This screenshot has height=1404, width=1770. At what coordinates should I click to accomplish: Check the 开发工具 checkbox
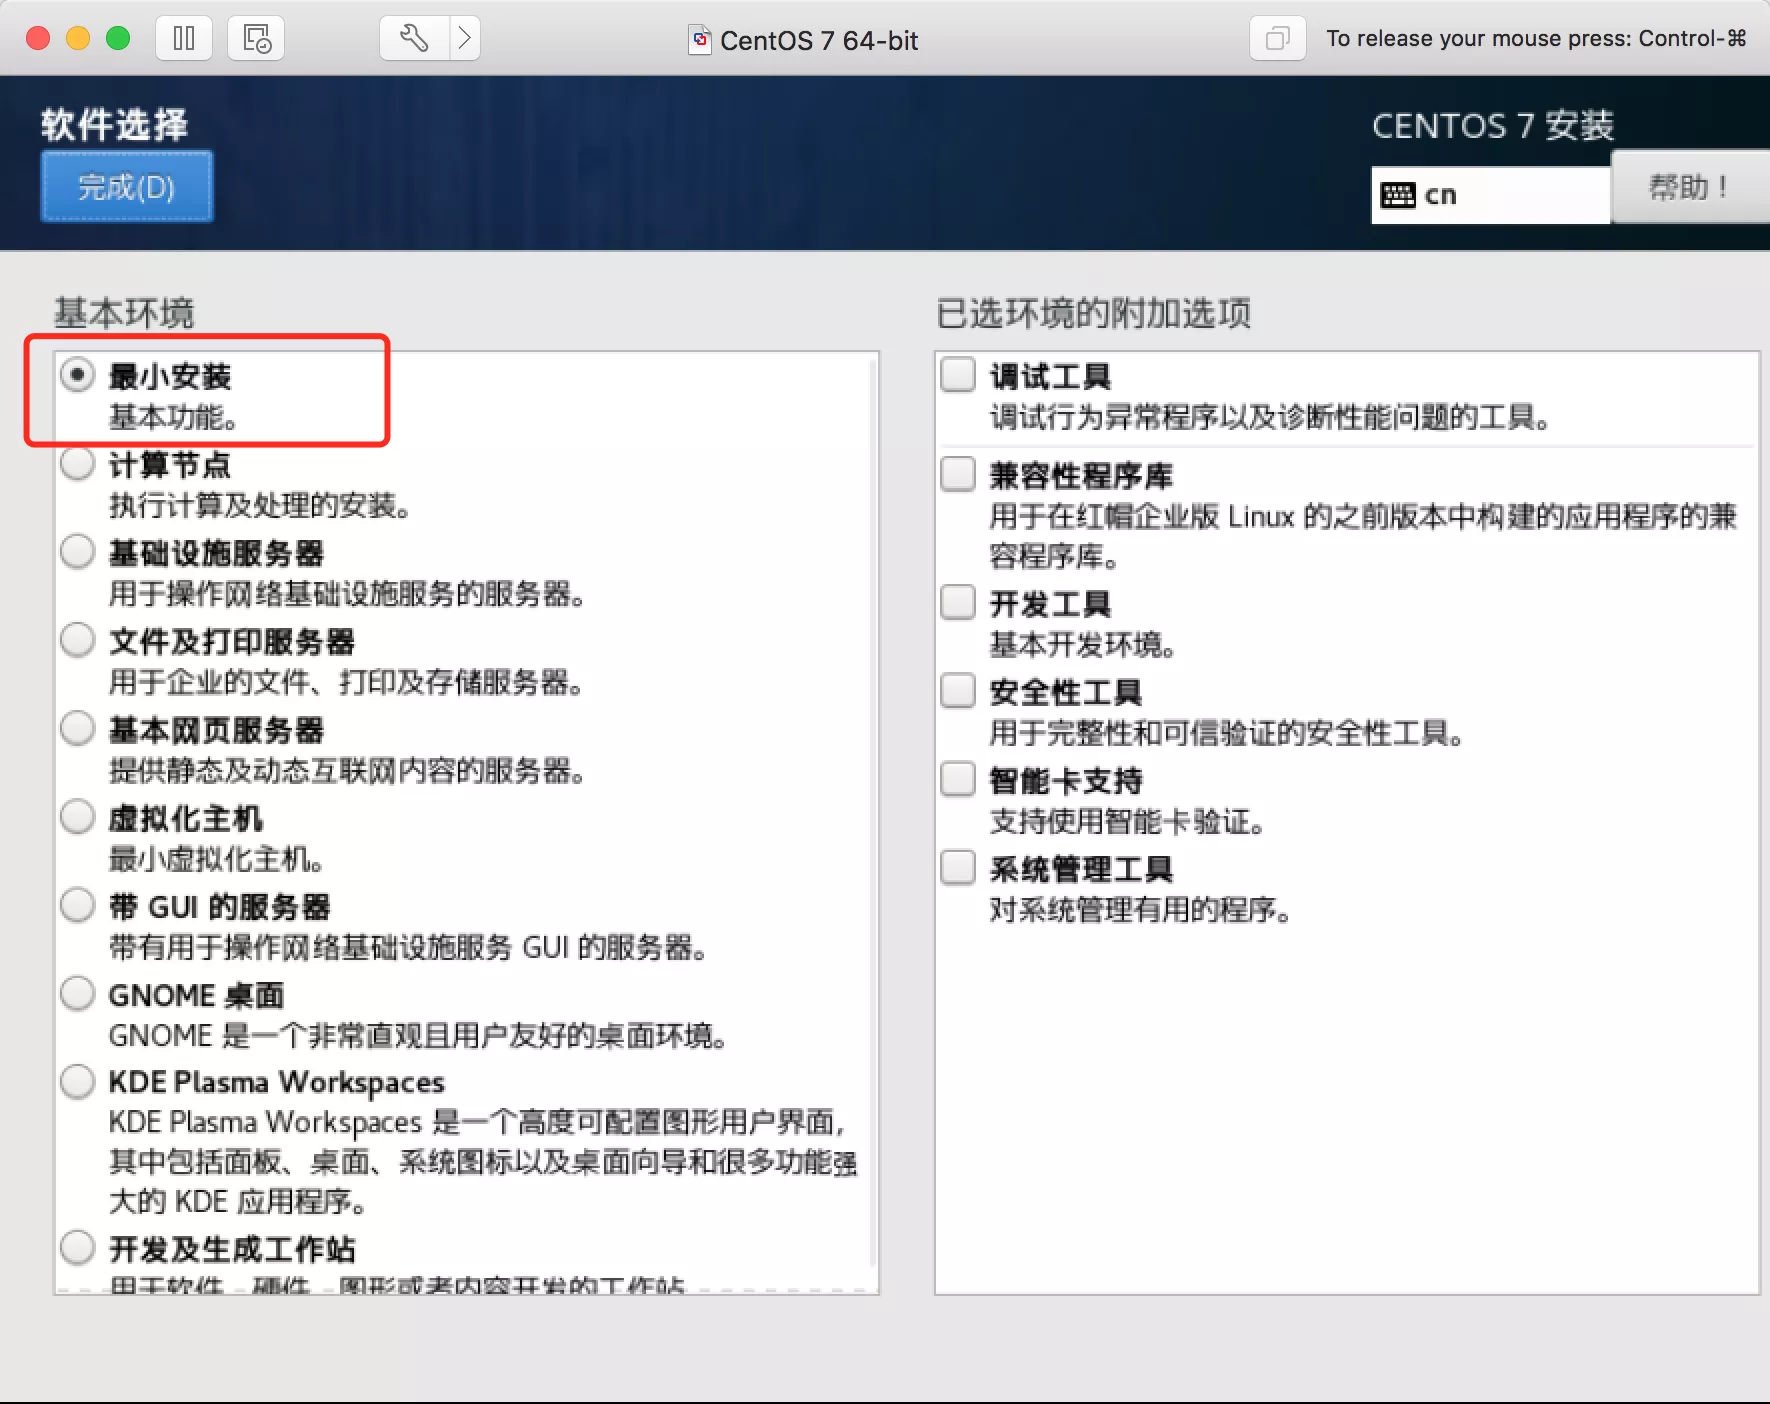point(958,603)
